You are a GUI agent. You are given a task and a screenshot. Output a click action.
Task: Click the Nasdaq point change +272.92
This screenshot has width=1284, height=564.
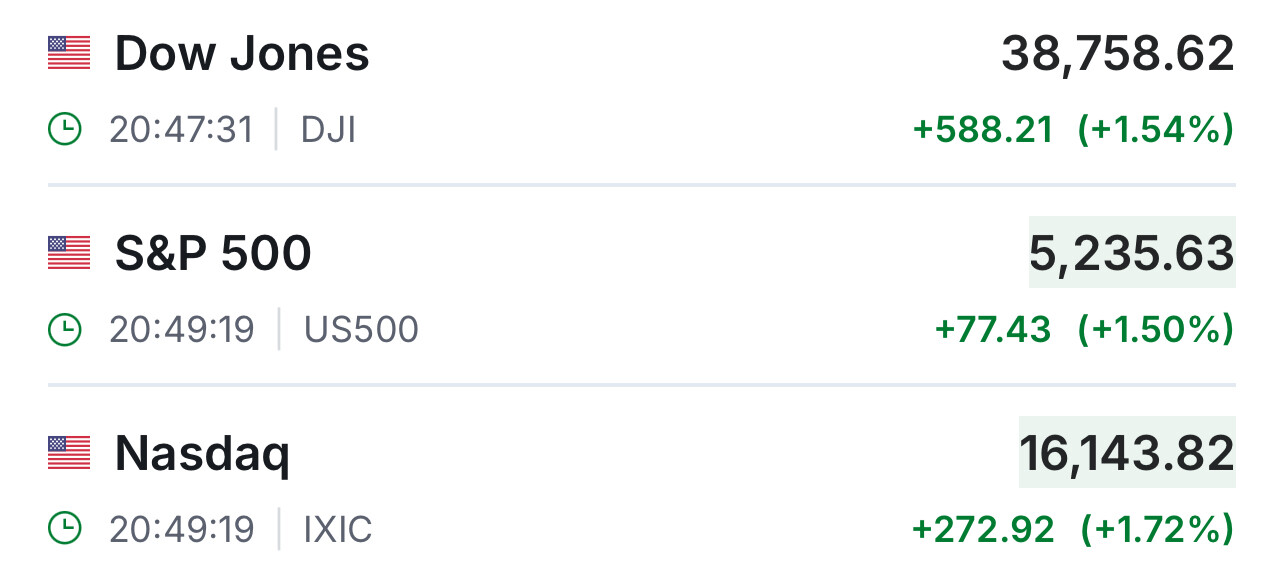pos(983,530)
